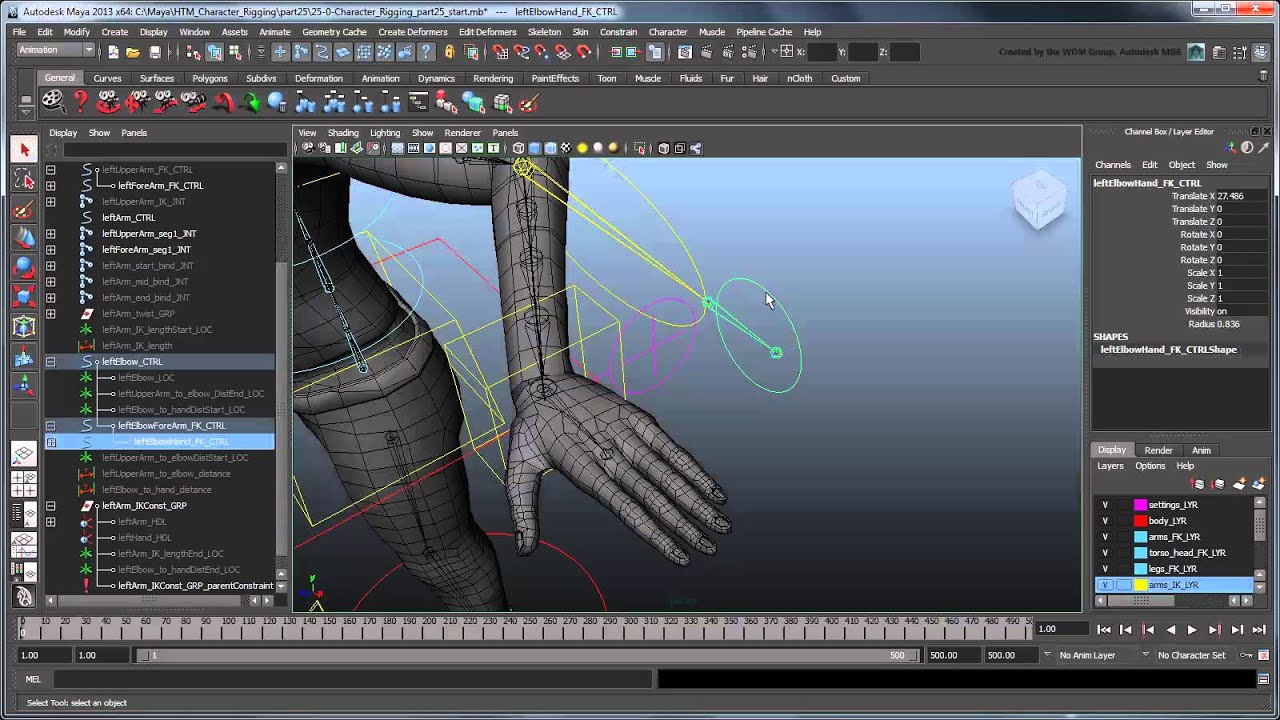Click the save scene icon

coord(155,52)
